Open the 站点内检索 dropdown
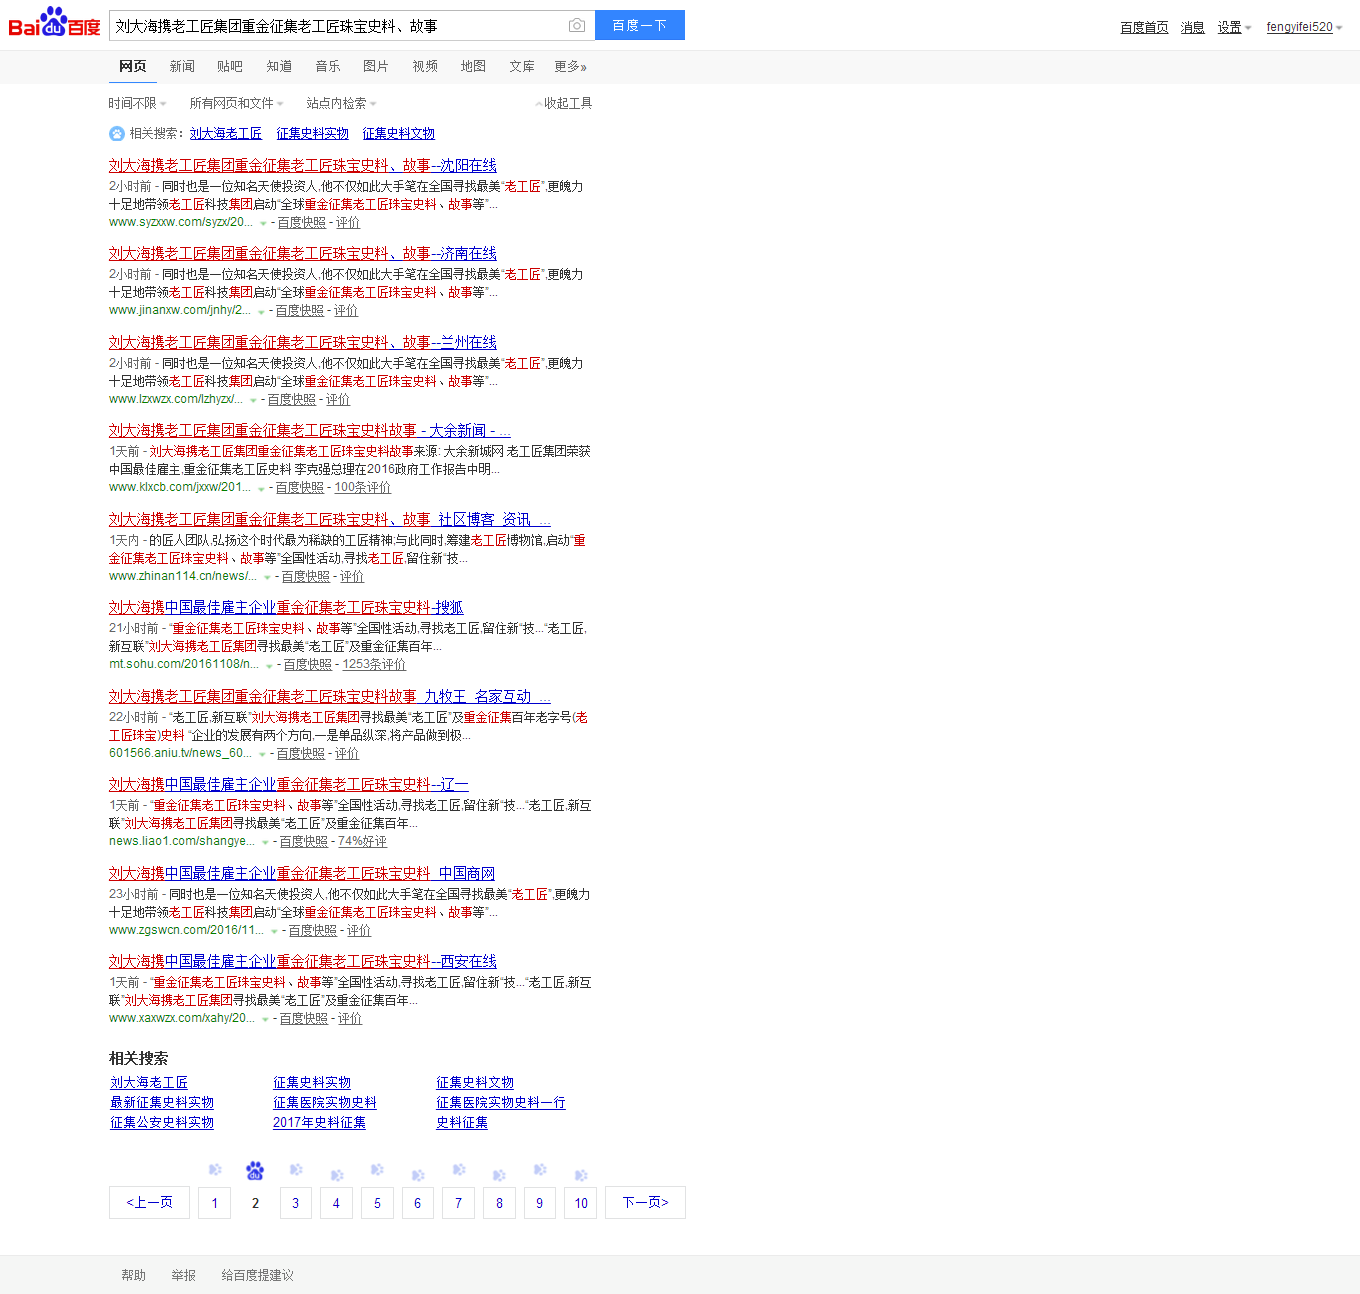Image resolution: width=1360 pixels, height=1294 pixels. coord(342,103)
